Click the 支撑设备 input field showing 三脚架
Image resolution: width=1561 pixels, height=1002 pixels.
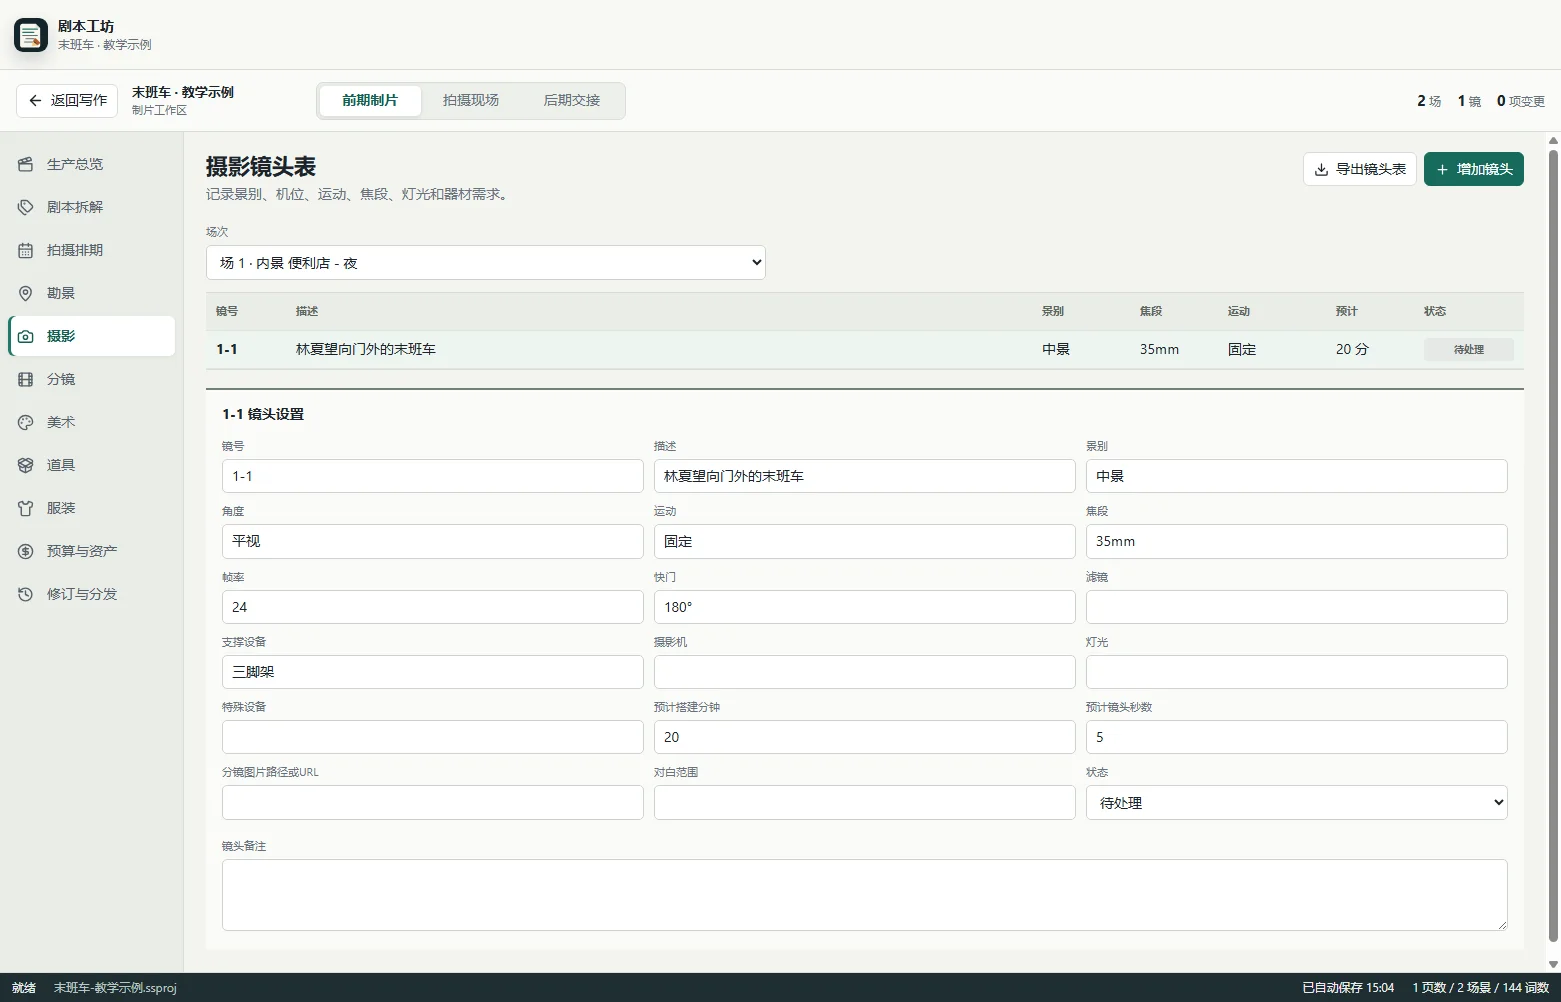433,672
